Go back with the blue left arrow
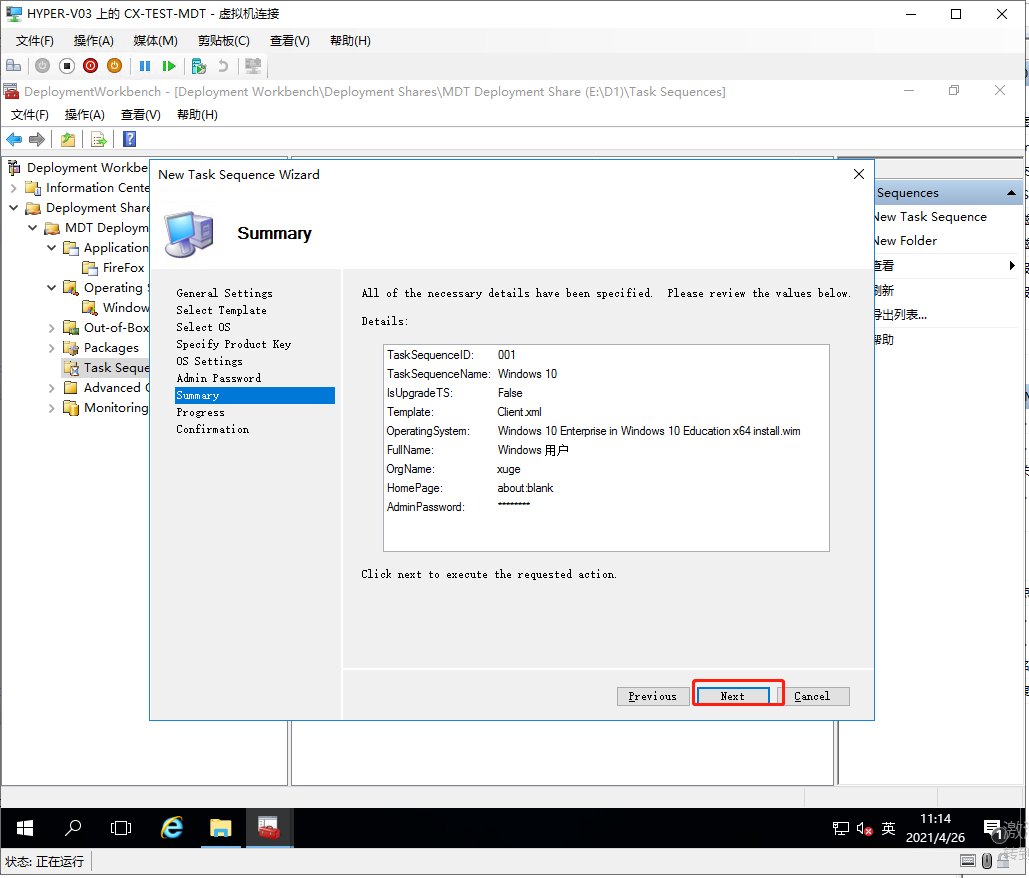This screenshot has width=1029, height=878. click(14, 139)
